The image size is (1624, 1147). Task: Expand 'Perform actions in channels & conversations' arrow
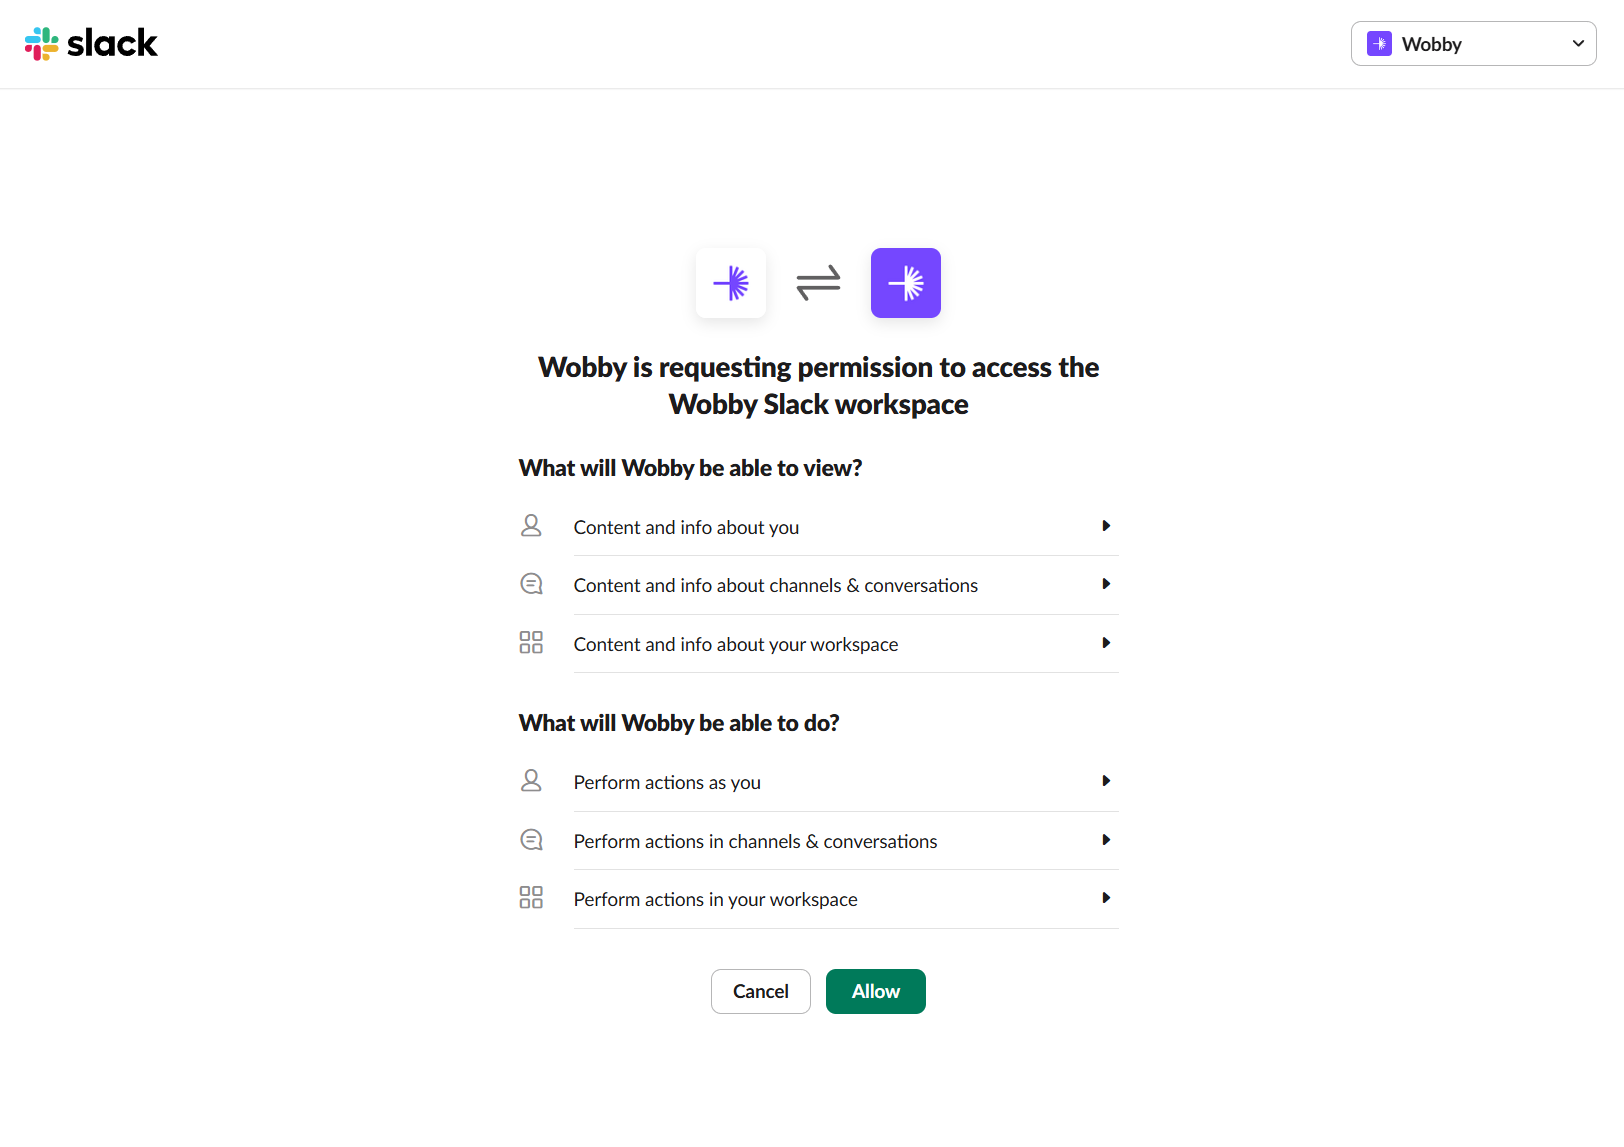click(x=1106, y=840)
